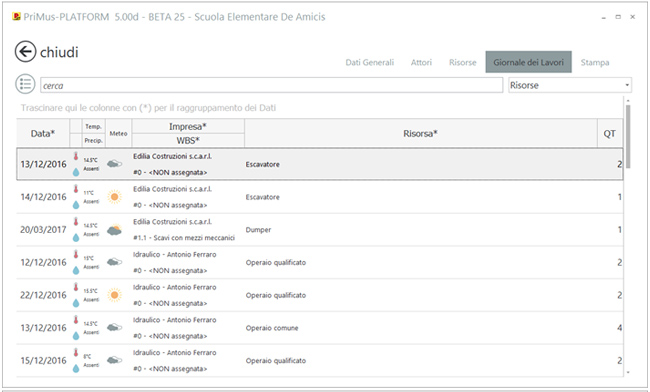Click Dumper resource cell
This screenshot has width=650, height=392.
point(258,230)
